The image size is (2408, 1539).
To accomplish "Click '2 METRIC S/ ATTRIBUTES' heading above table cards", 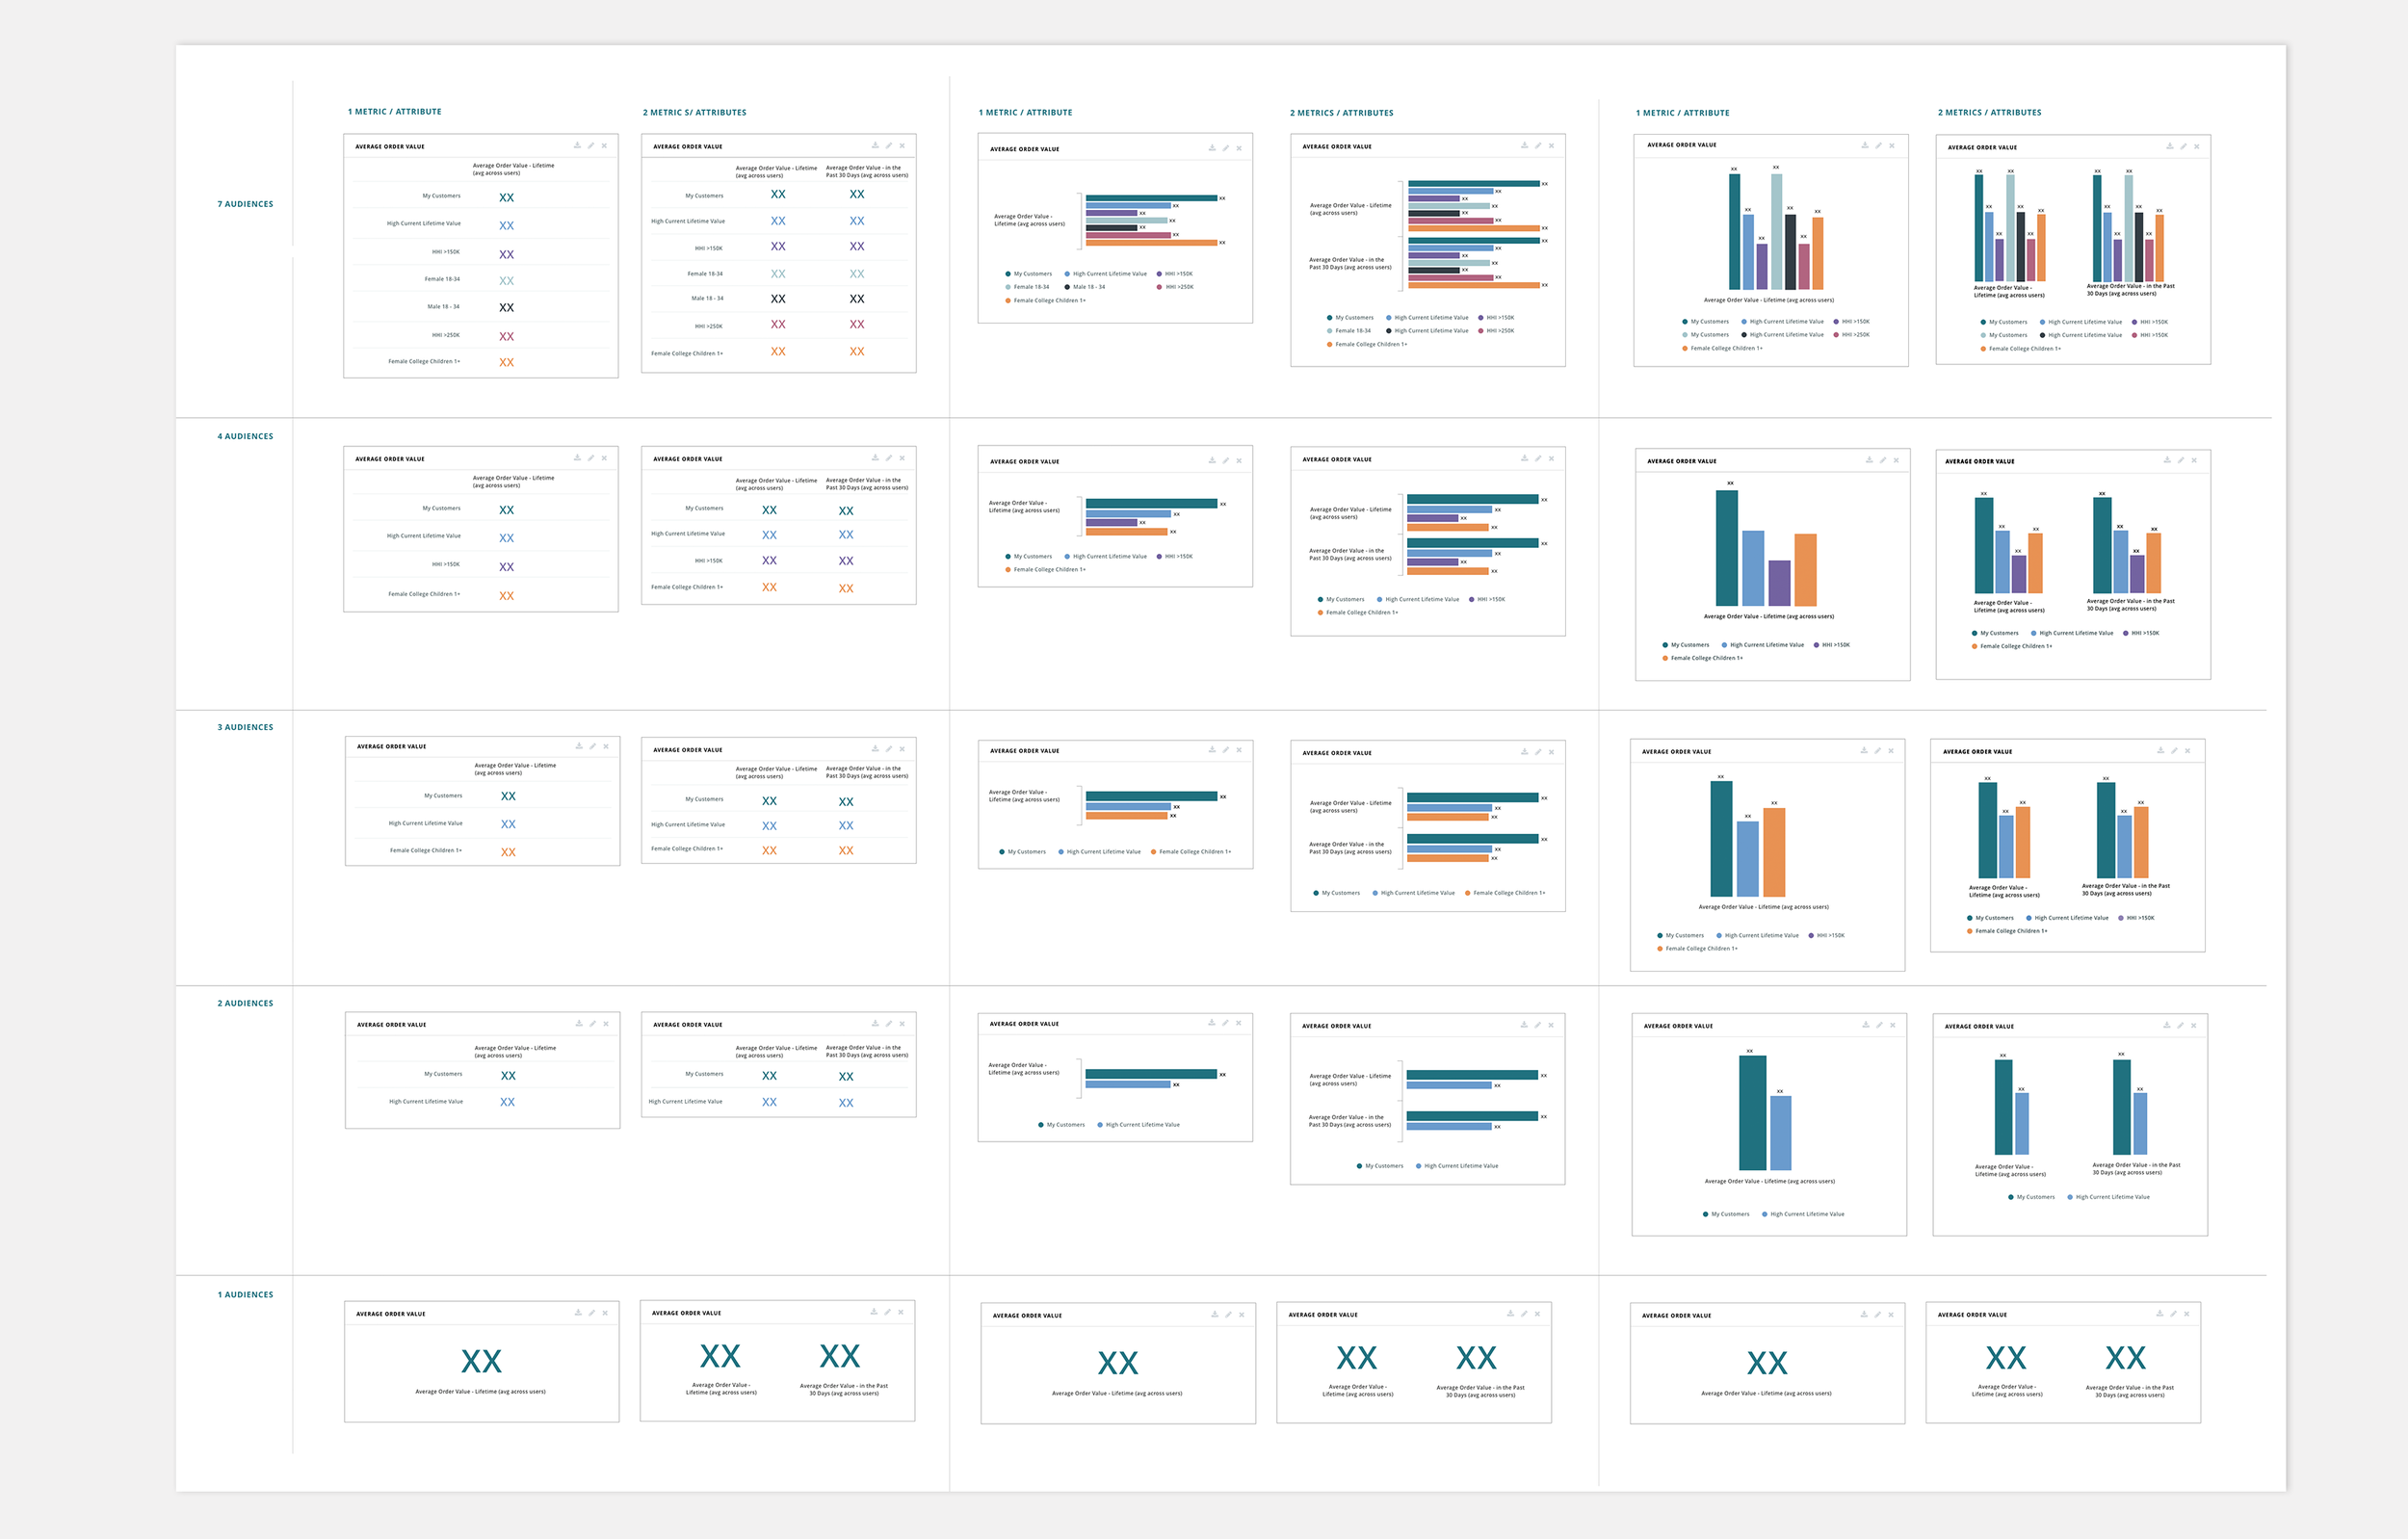I will [x=694, y=113].
